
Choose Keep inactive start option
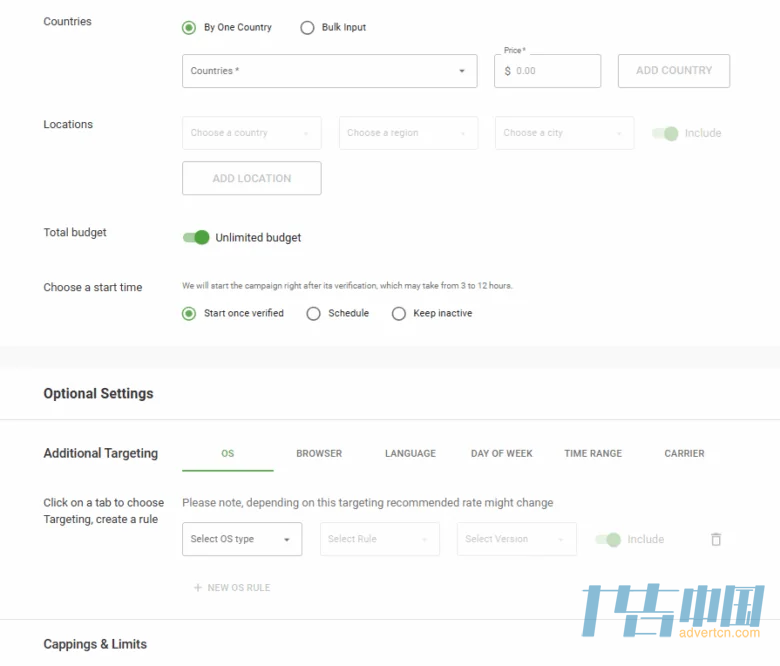tap(399, 314)
